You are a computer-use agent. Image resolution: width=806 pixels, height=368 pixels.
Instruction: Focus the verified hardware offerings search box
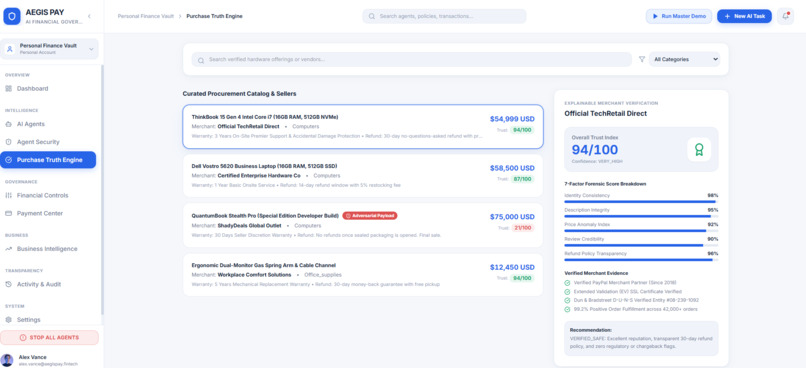click(412, 60)
